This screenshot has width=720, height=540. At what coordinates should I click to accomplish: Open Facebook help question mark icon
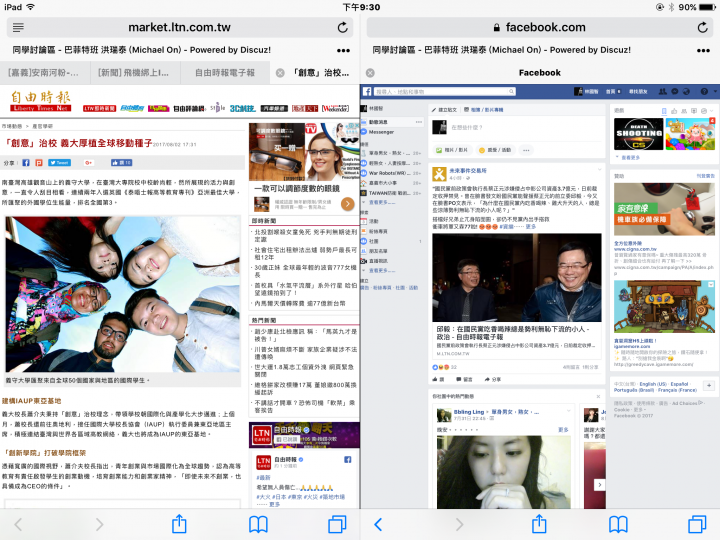[704, 91]
